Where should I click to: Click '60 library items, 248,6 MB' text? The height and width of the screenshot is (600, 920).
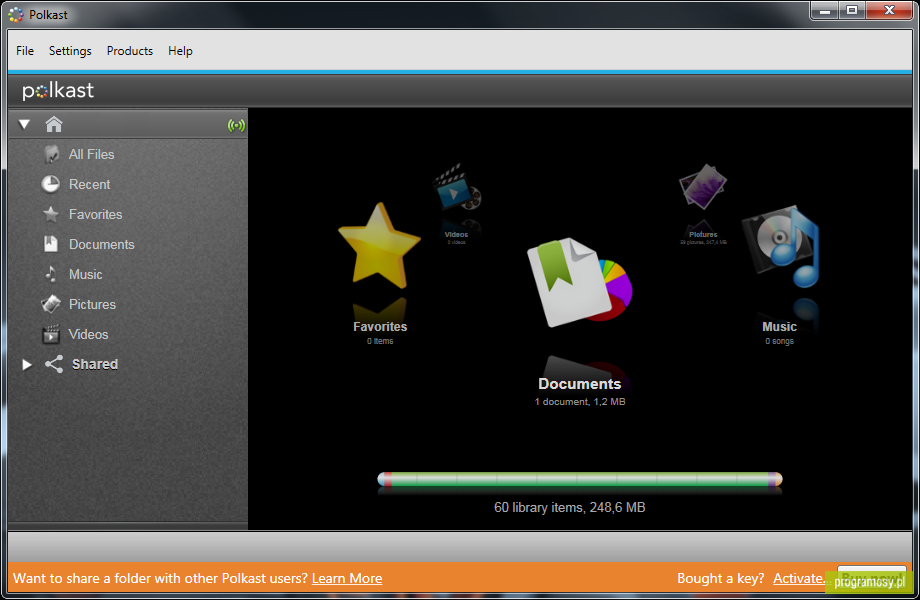(570, 507)
